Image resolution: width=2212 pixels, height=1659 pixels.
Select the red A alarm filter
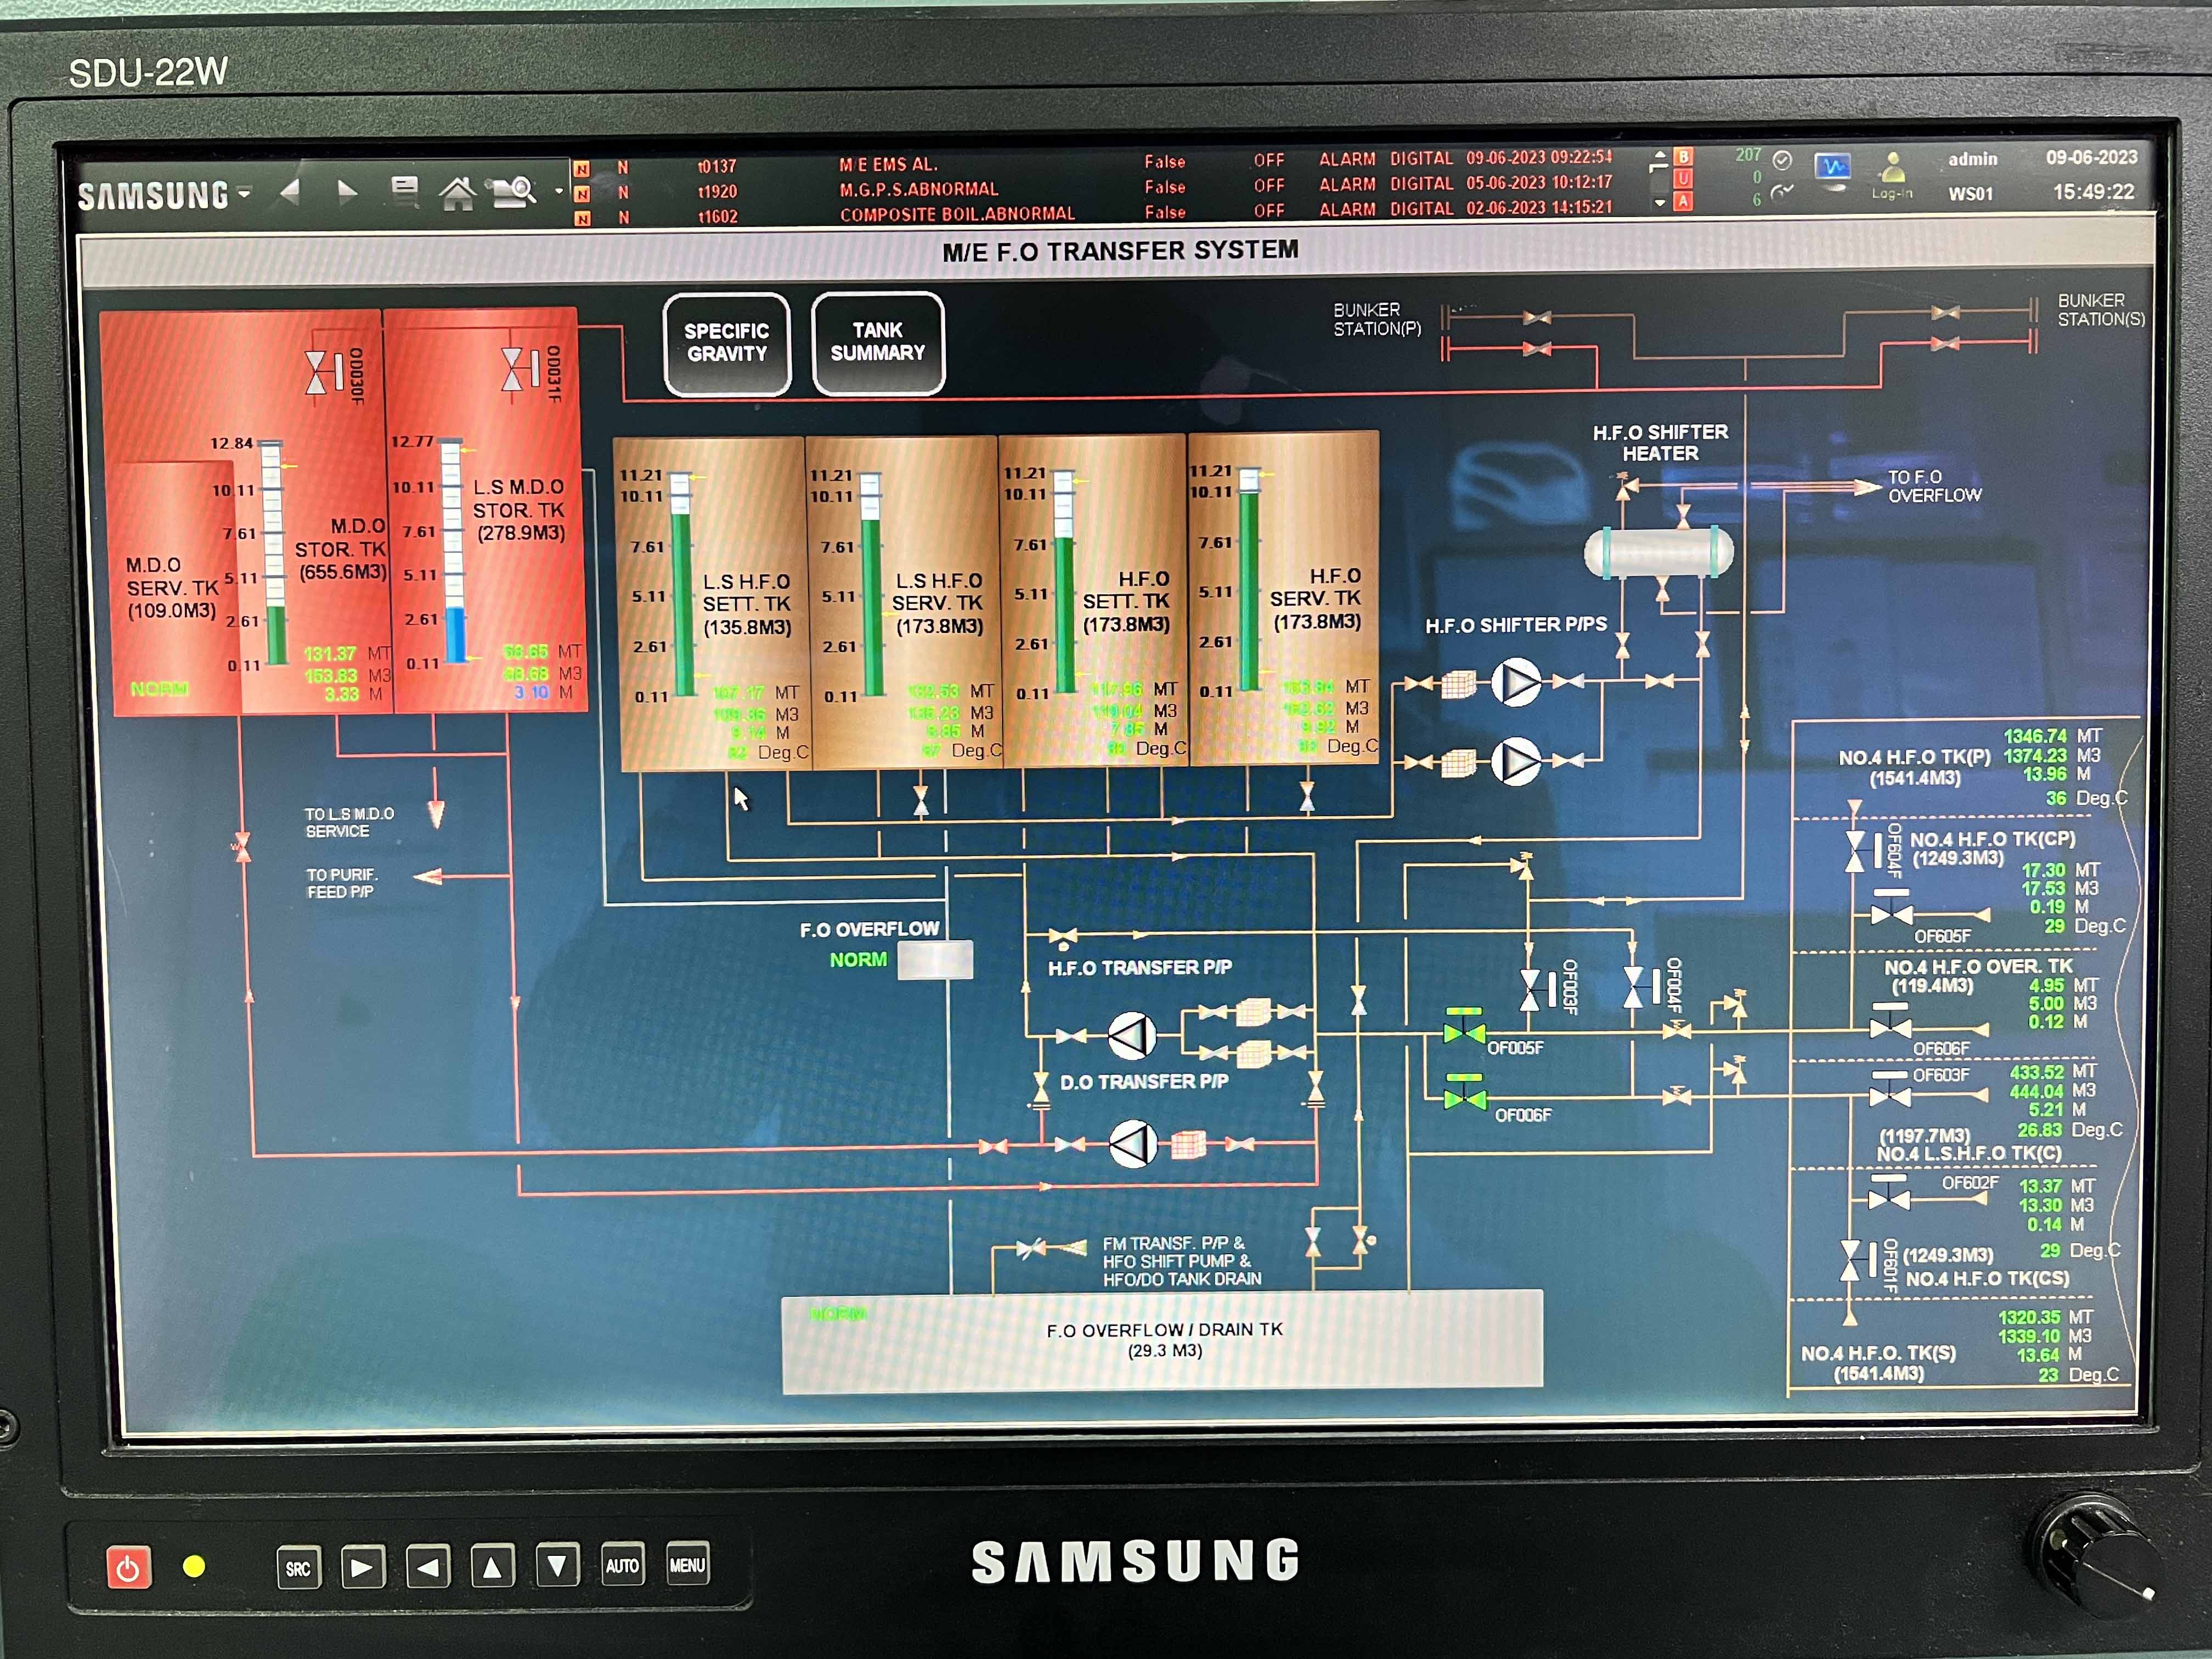[x=1683, y=202]
